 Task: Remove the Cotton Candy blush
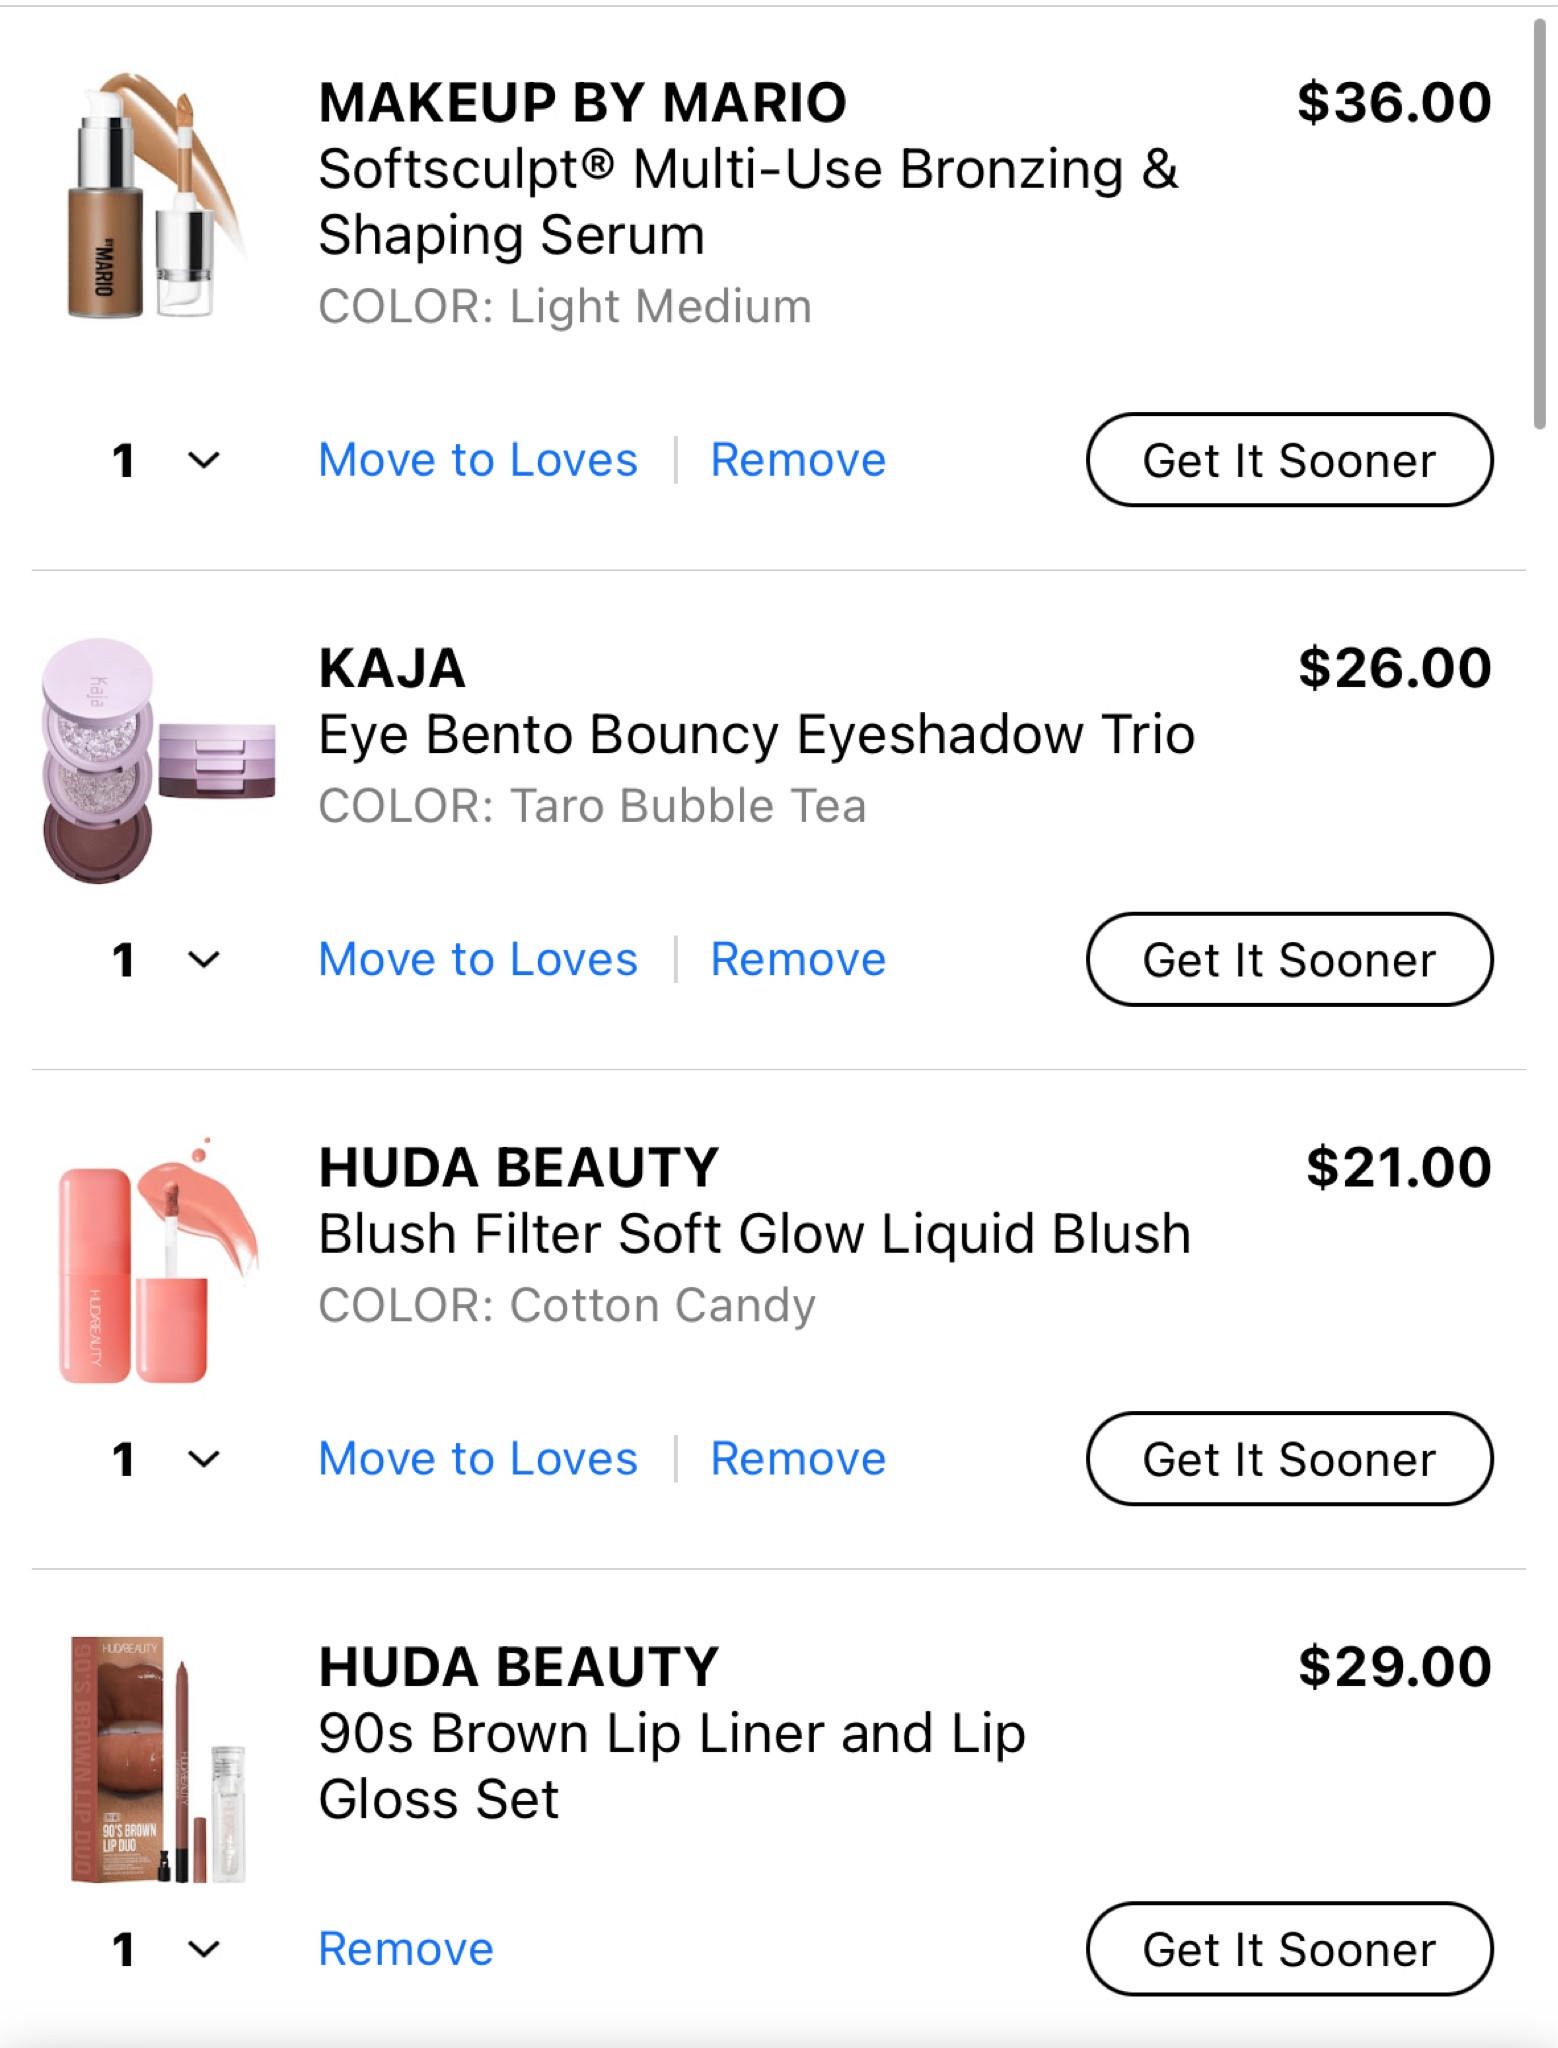pos(798,1459)
